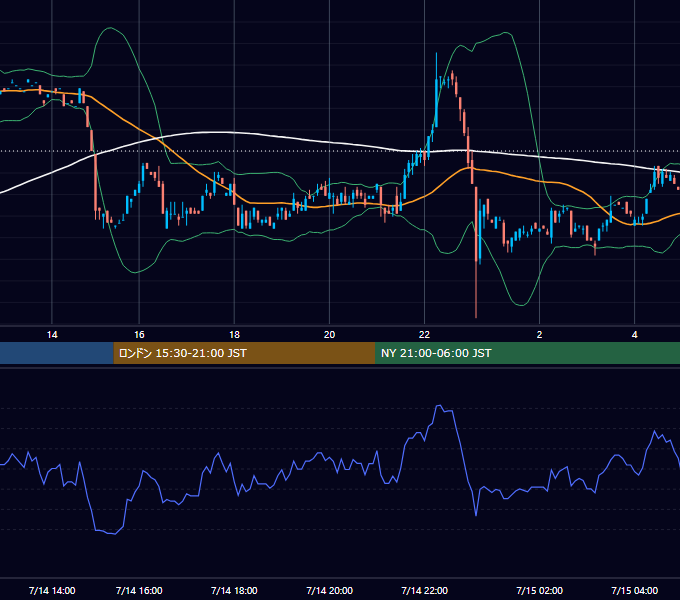The width and height of the screenshot is (680, 600).
Task: Click the 7/15 02:00 indicator axis label
Action: [539, 590]
